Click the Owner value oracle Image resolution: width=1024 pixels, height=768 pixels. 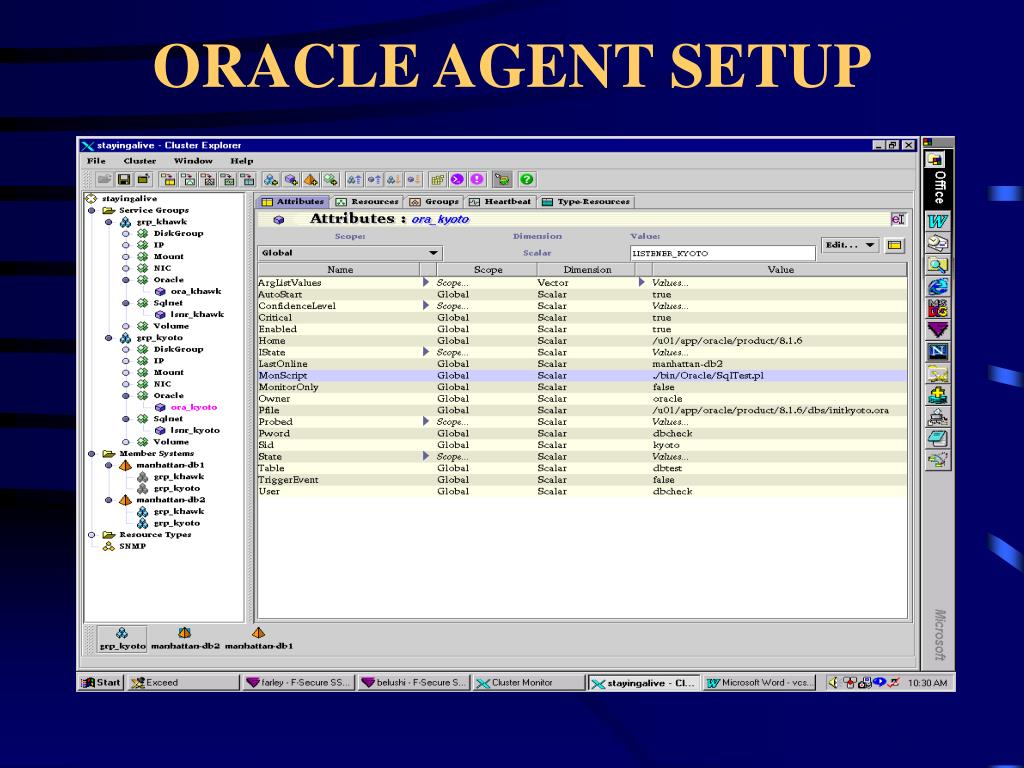coord(667,398)
